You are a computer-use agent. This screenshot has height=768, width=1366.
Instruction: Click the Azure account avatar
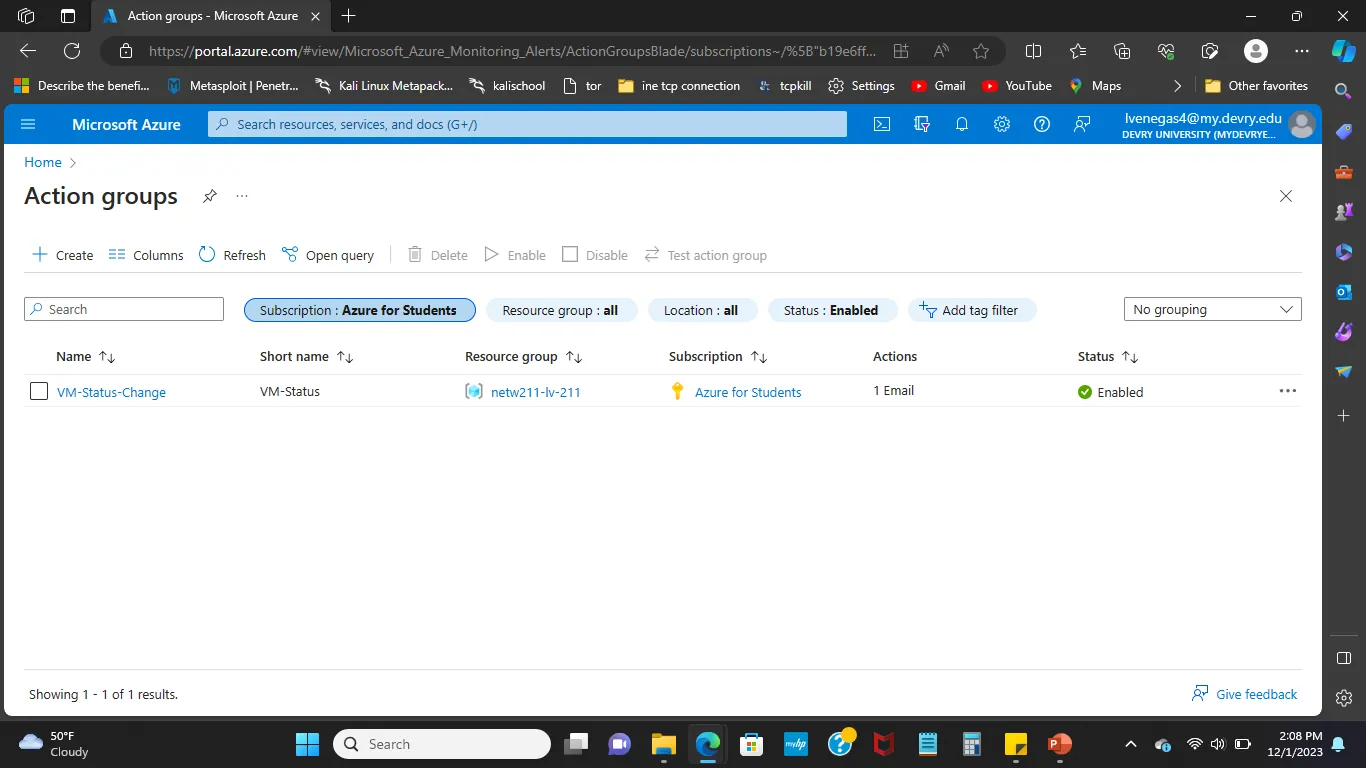1301,124
